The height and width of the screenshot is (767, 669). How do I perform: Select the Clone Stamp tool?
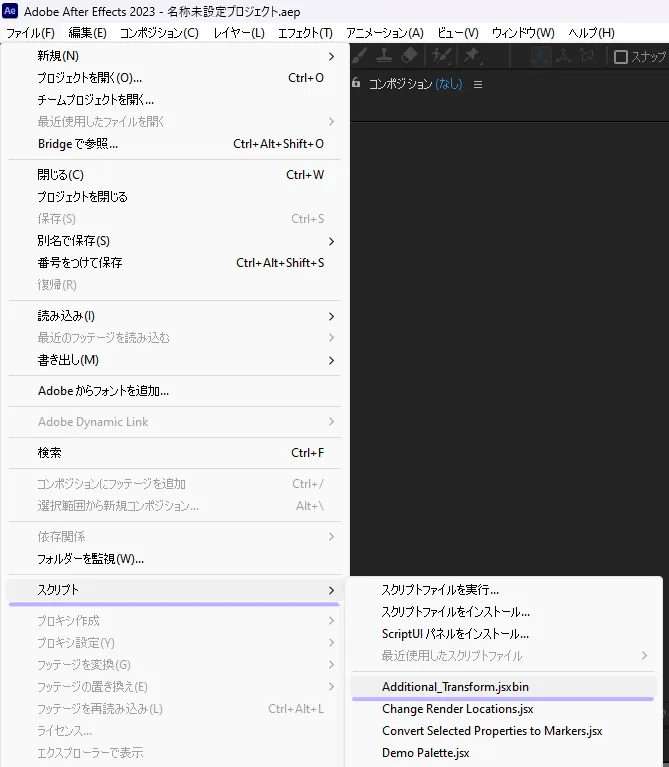384,55
